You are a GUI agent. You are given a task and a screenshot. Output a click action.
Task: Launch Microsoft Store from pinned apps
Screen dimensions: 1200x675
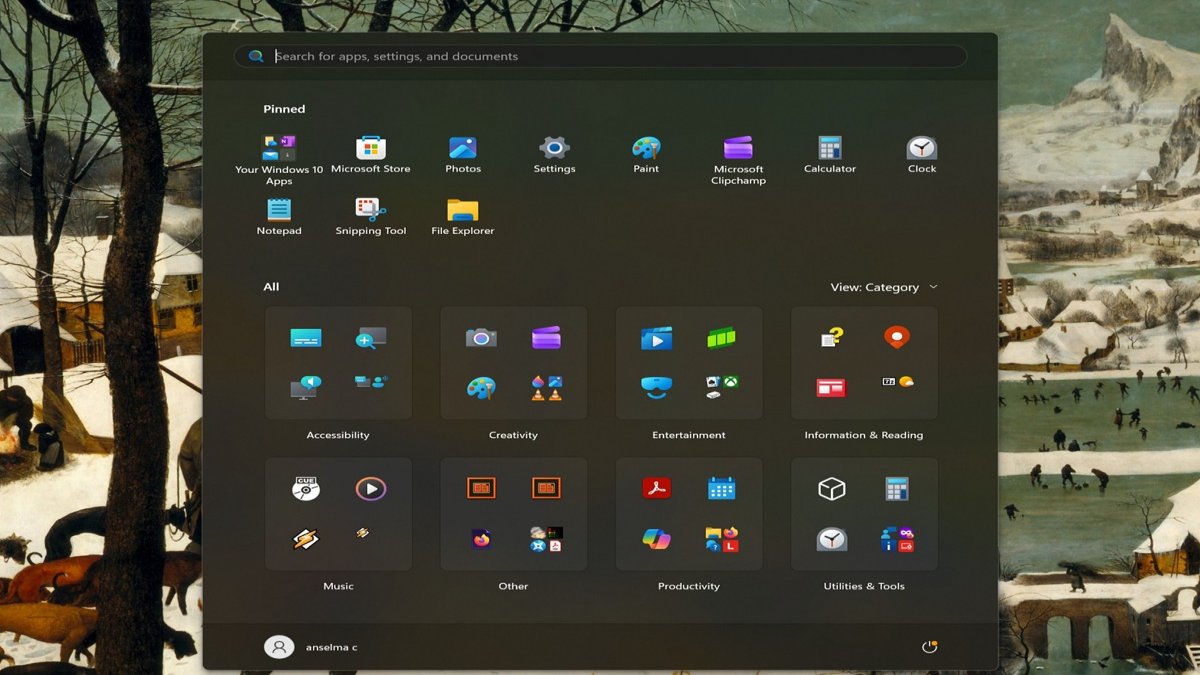pos(371,155)
